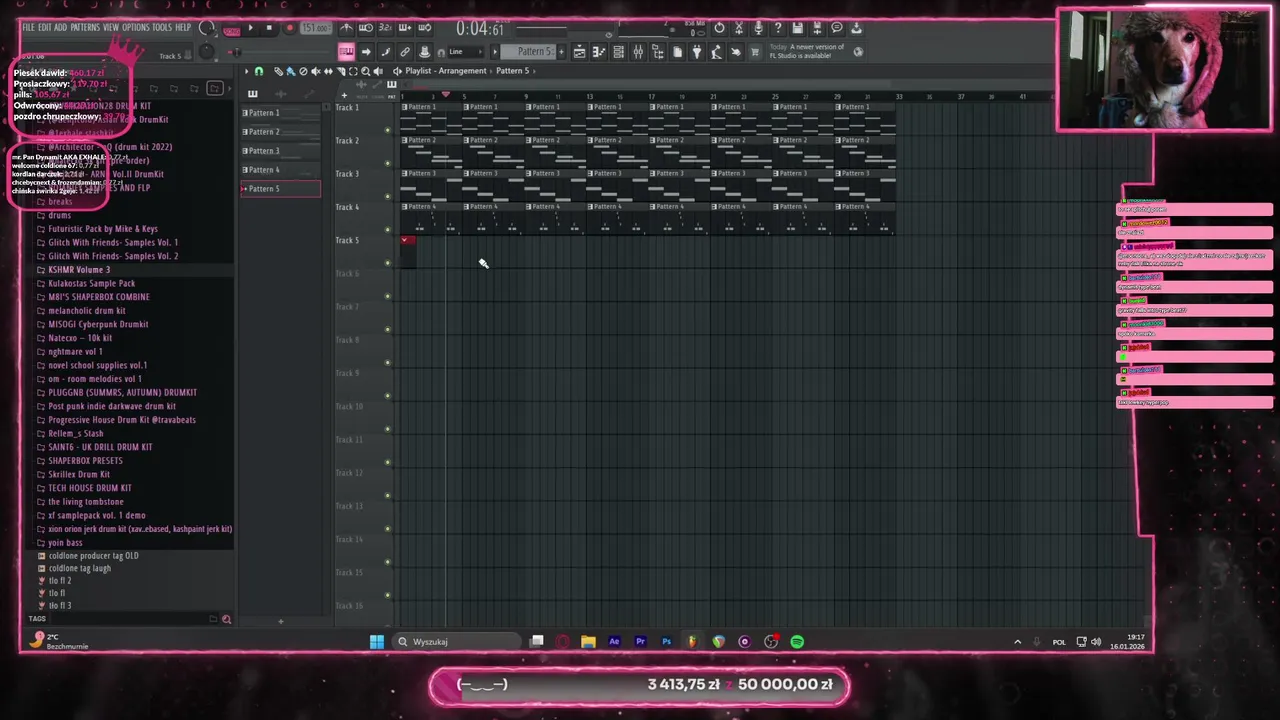Toggle mute switch for Track 3
The width and height of the screenshot is (1280, 720).
[x=388, y=197]
